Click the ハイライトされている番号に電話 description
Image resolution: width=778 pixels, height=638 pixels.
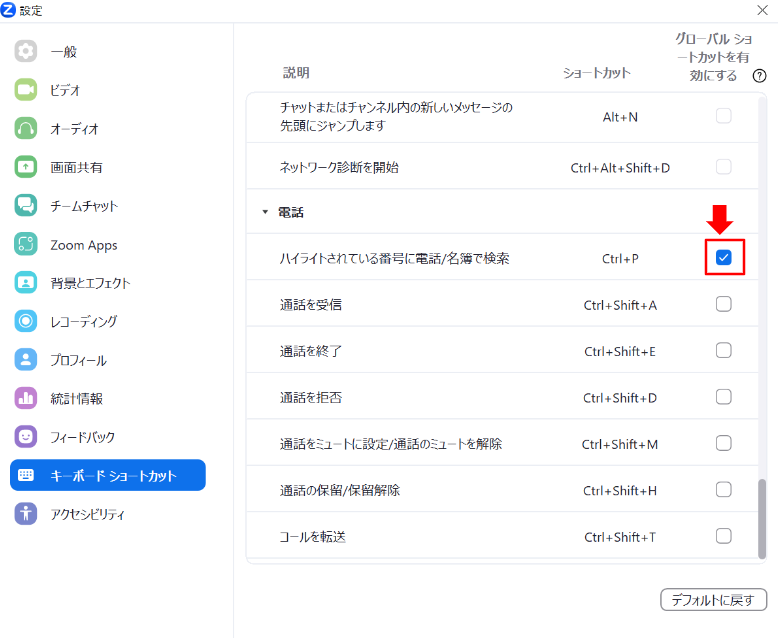[x=394, y=258]
